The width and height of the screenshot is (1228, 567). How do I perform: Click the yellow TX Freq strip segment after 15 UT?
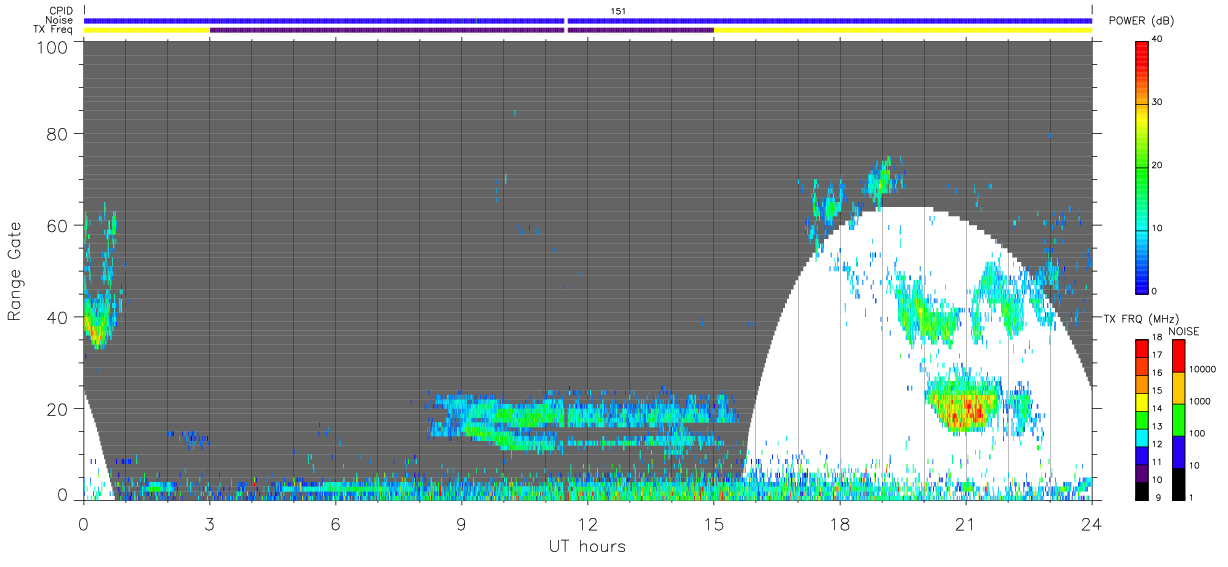click(x=903, y=30)
